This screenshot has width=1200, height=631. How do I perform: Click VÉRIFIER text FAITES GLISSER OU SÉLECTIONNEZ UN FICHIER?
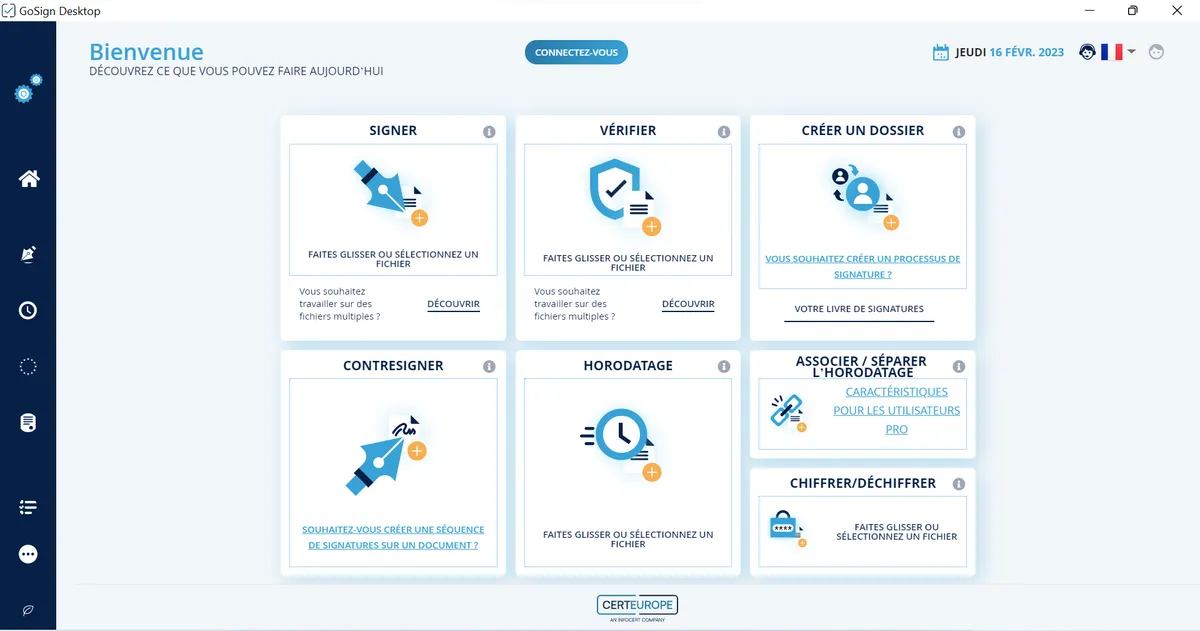[628, 263]
